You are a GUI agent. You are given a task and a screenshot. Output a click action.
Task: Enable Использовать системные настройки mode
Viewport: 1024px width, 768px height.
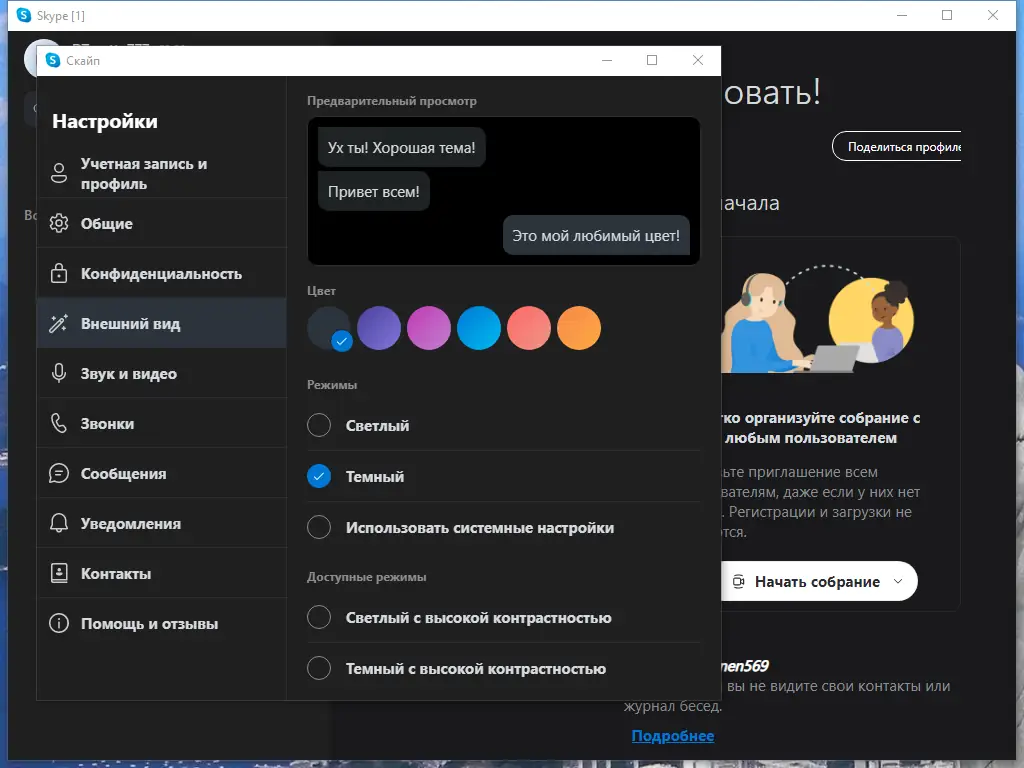[x=318, y=527]
